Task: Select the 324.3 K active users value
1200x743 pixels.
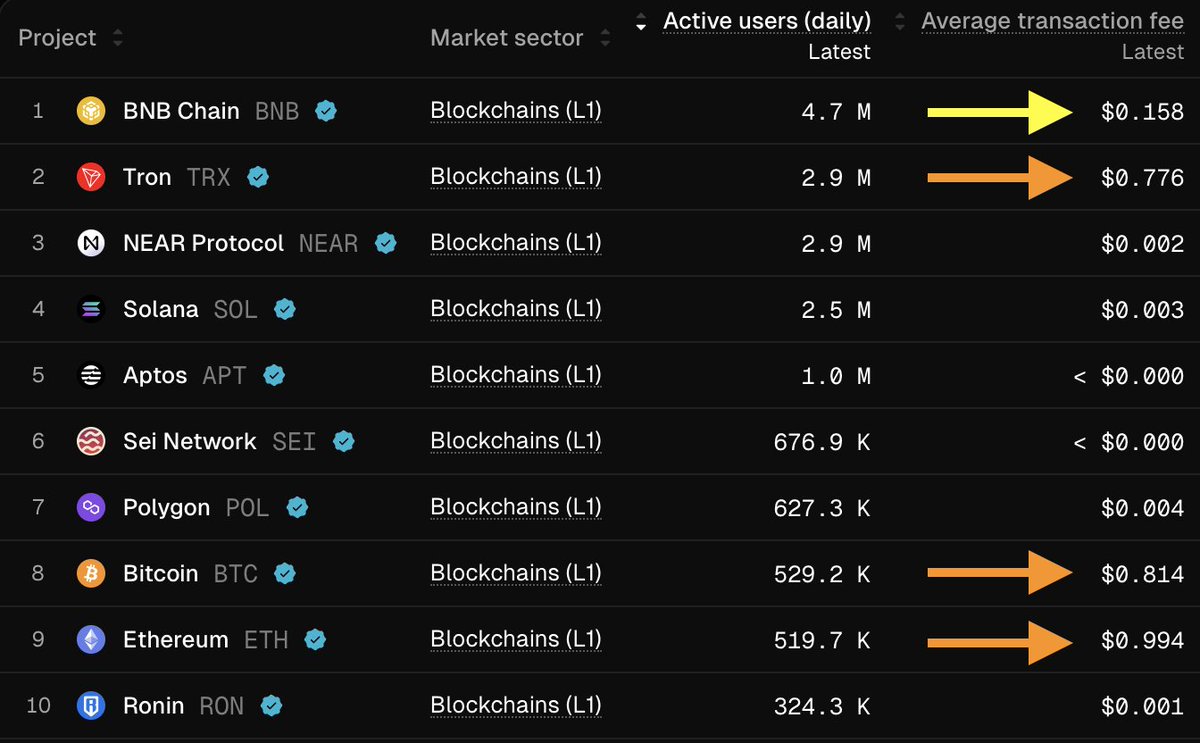Action: (822, 706)
